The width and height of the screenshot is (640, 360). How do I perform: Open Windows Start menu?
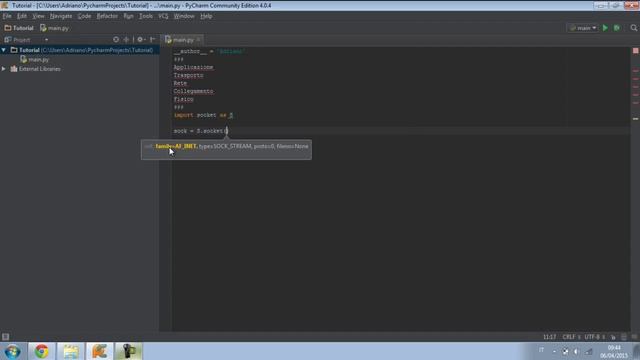tap(13, 351)
